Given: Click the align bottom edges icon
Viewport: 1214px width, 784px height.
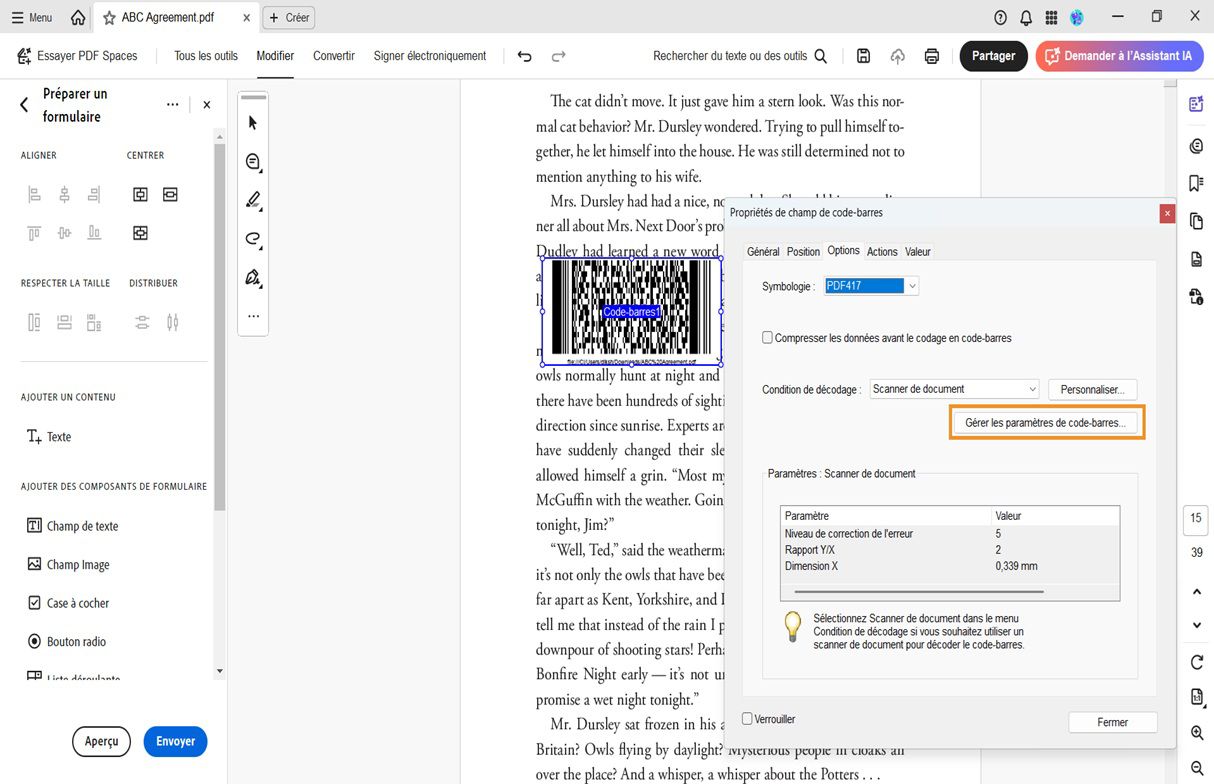Looking at the screenshot, I should click(94, 233).
